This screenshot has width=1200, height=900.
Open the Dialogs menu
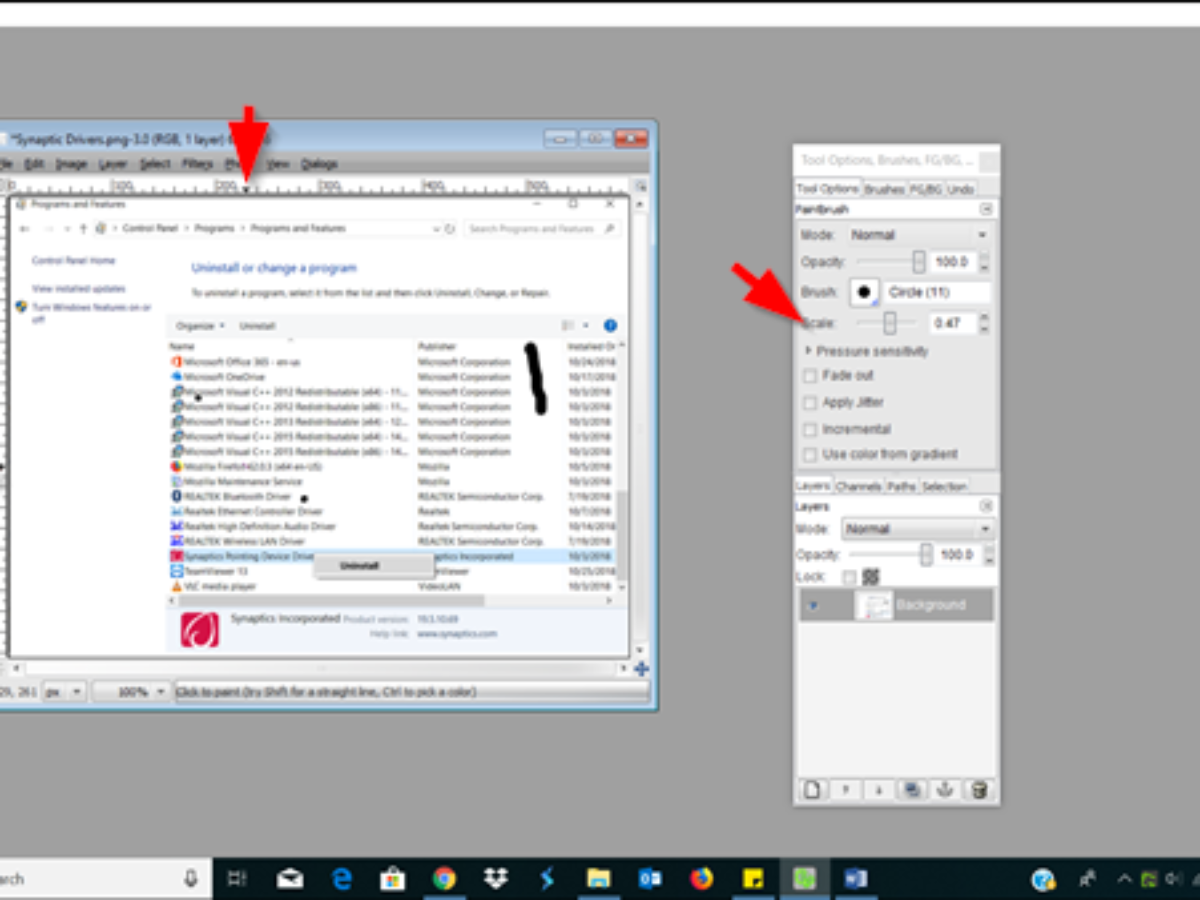click(x=319, y=163)
